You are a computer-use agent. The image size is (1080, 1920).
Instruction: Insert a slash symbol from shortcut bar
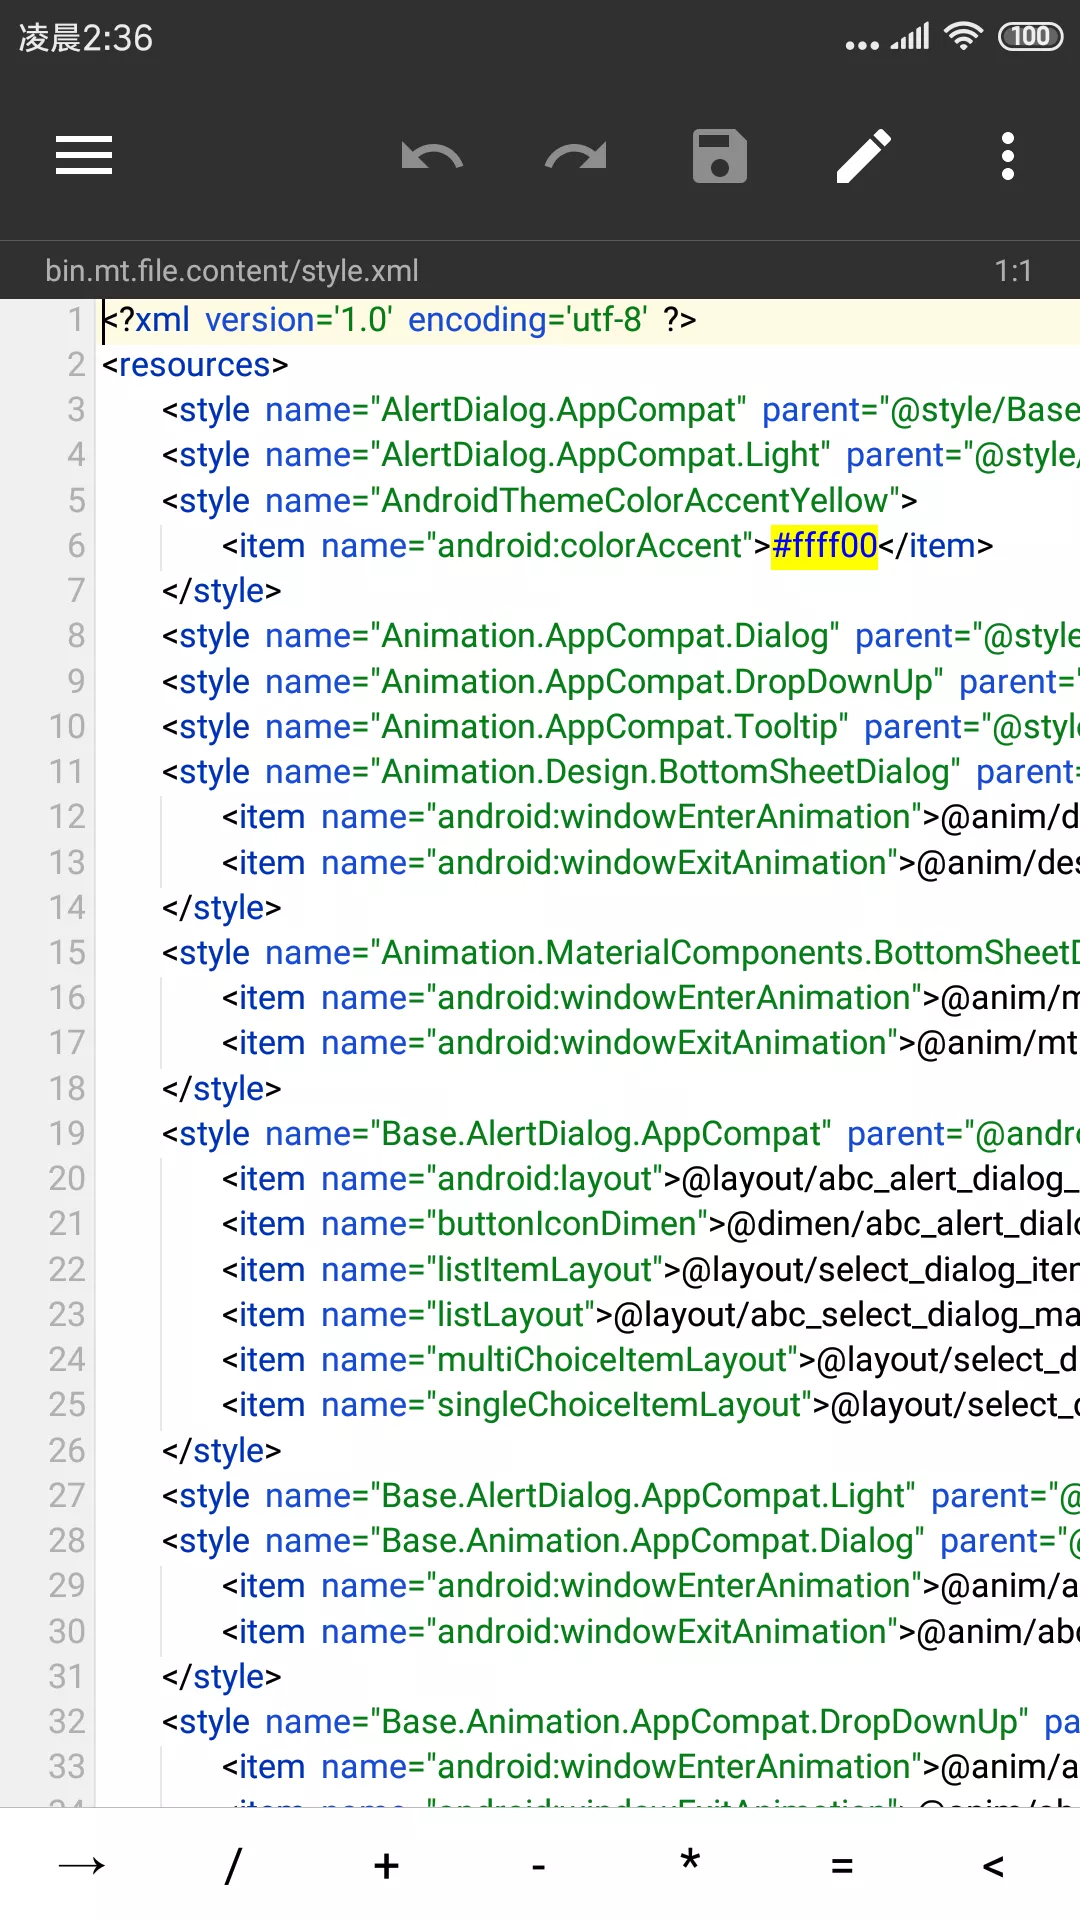click(x=233, y=1865)
